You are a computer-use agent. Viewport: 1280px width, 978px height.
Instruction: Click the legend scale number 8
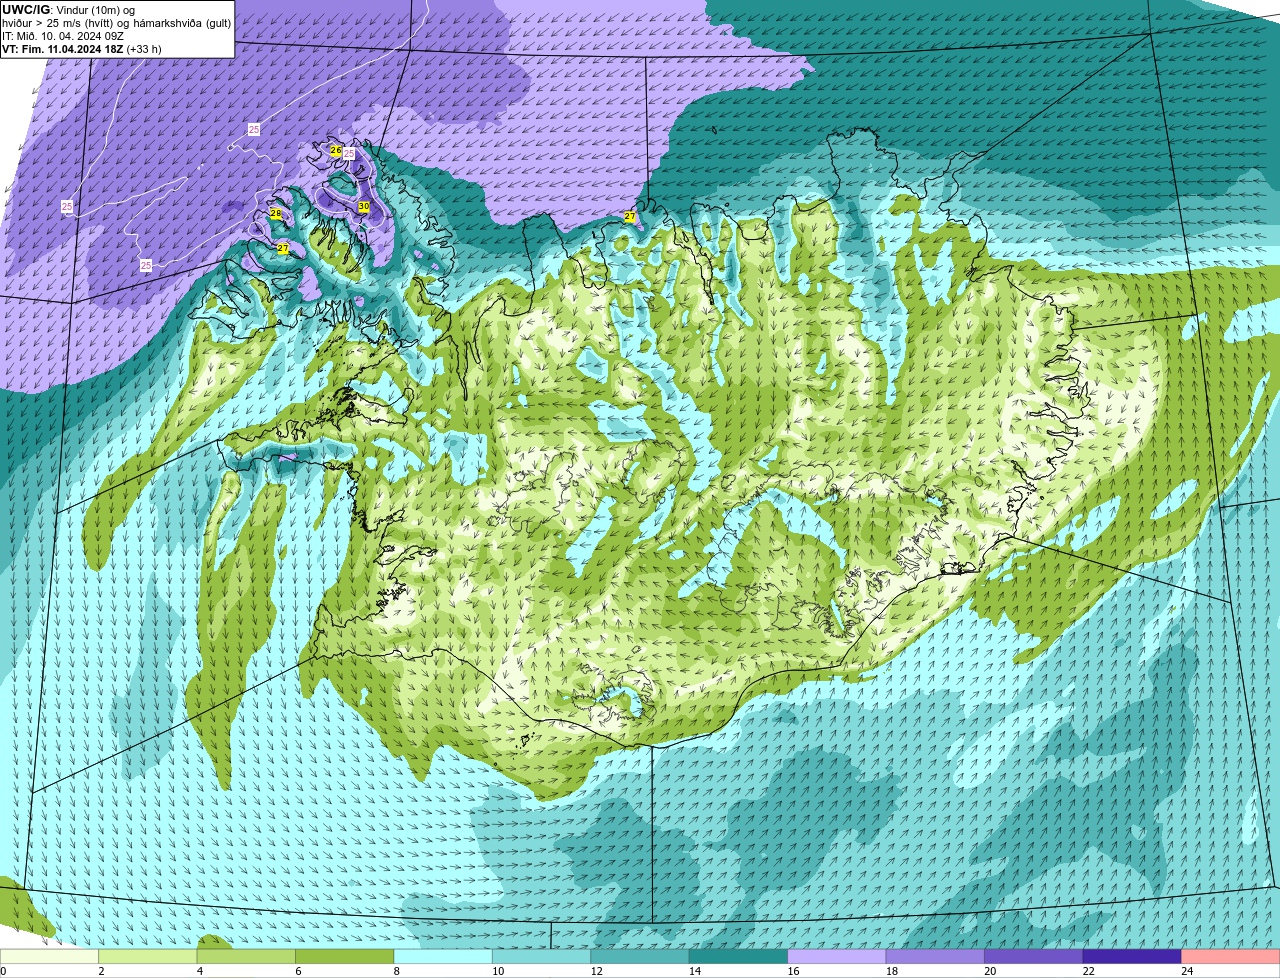[x=395, y=971]
